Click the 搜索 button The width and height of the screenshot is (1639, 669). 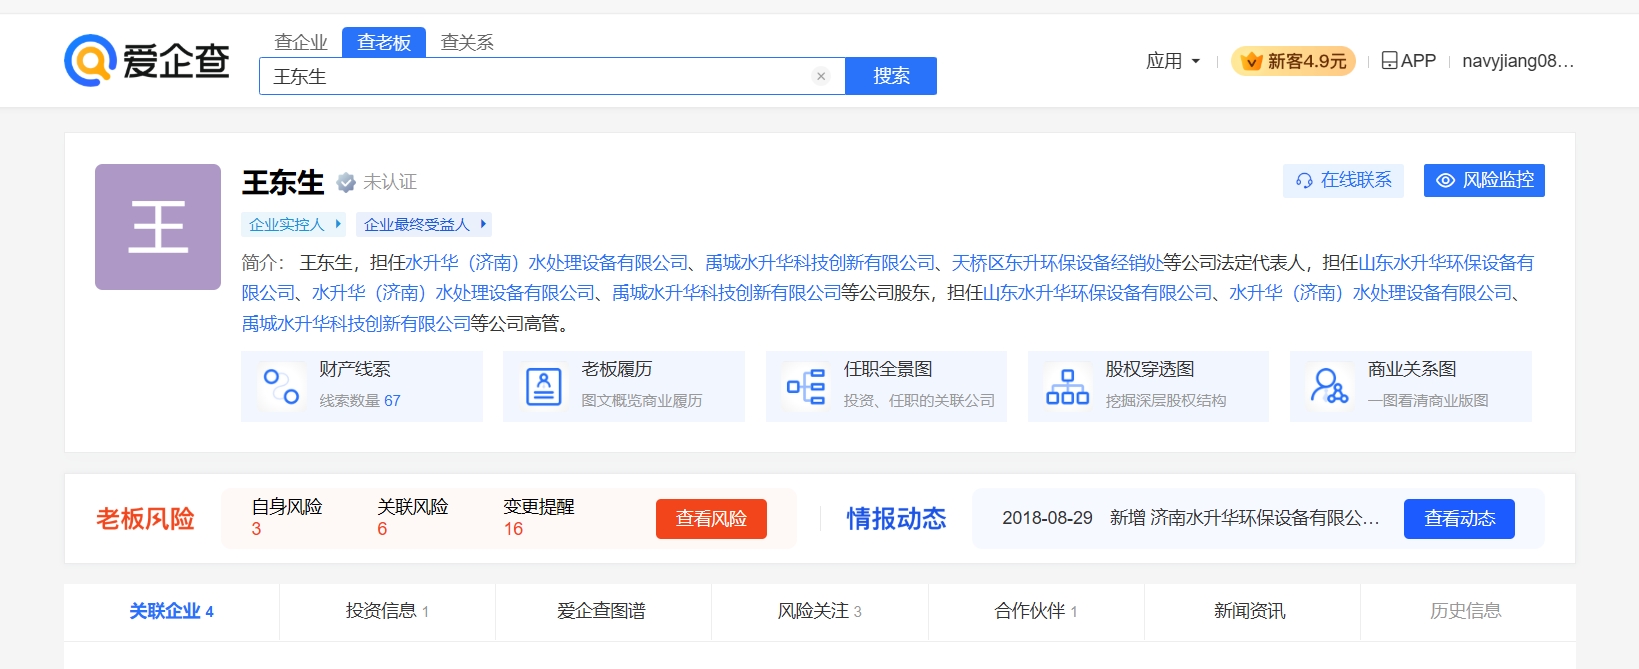(x=891, y=76)
